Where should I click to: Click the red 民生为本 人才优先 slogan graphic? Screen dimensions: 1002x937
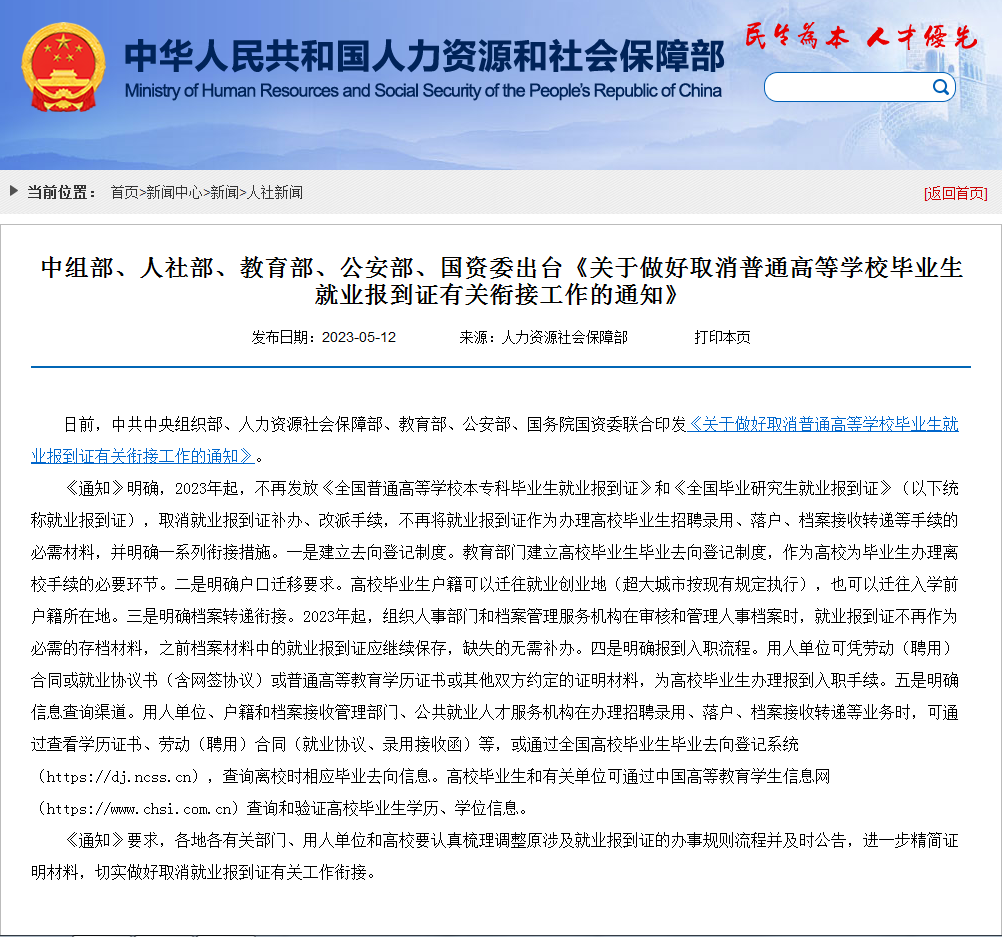[860, 38]
